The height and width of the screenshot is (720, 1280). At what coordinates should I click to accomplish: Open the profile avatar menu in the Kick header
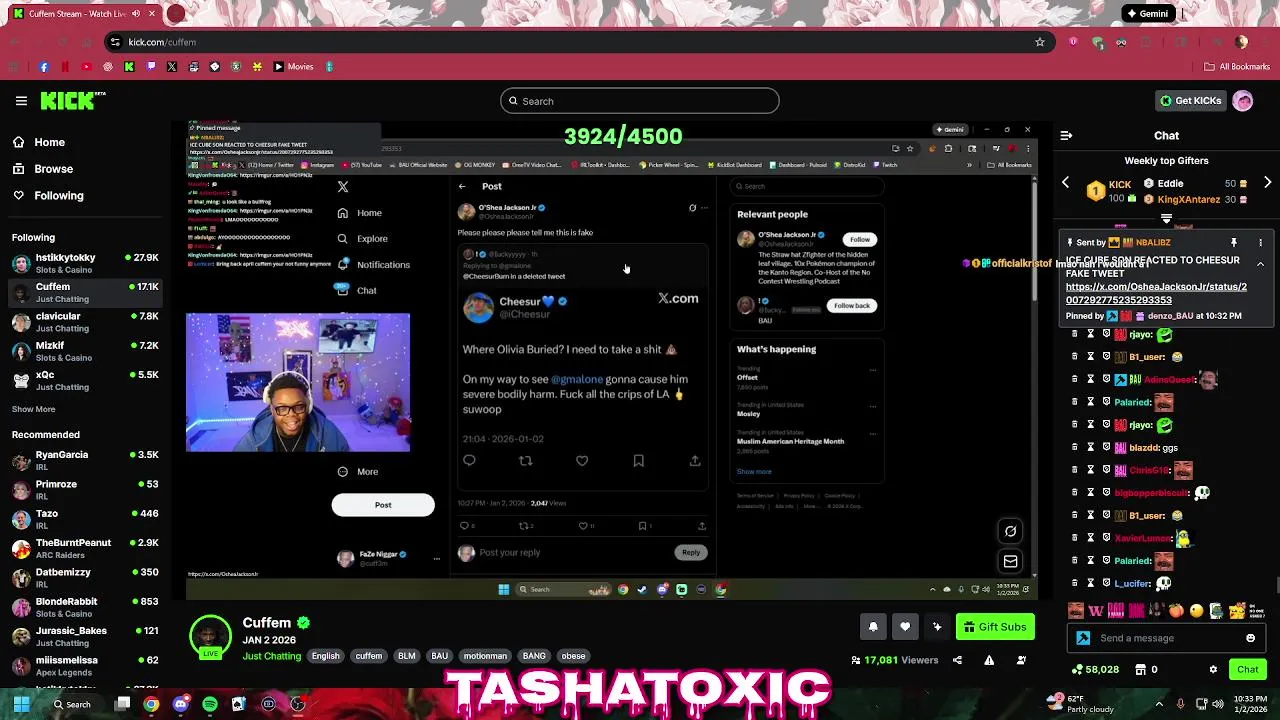[x=1243, y=101]
